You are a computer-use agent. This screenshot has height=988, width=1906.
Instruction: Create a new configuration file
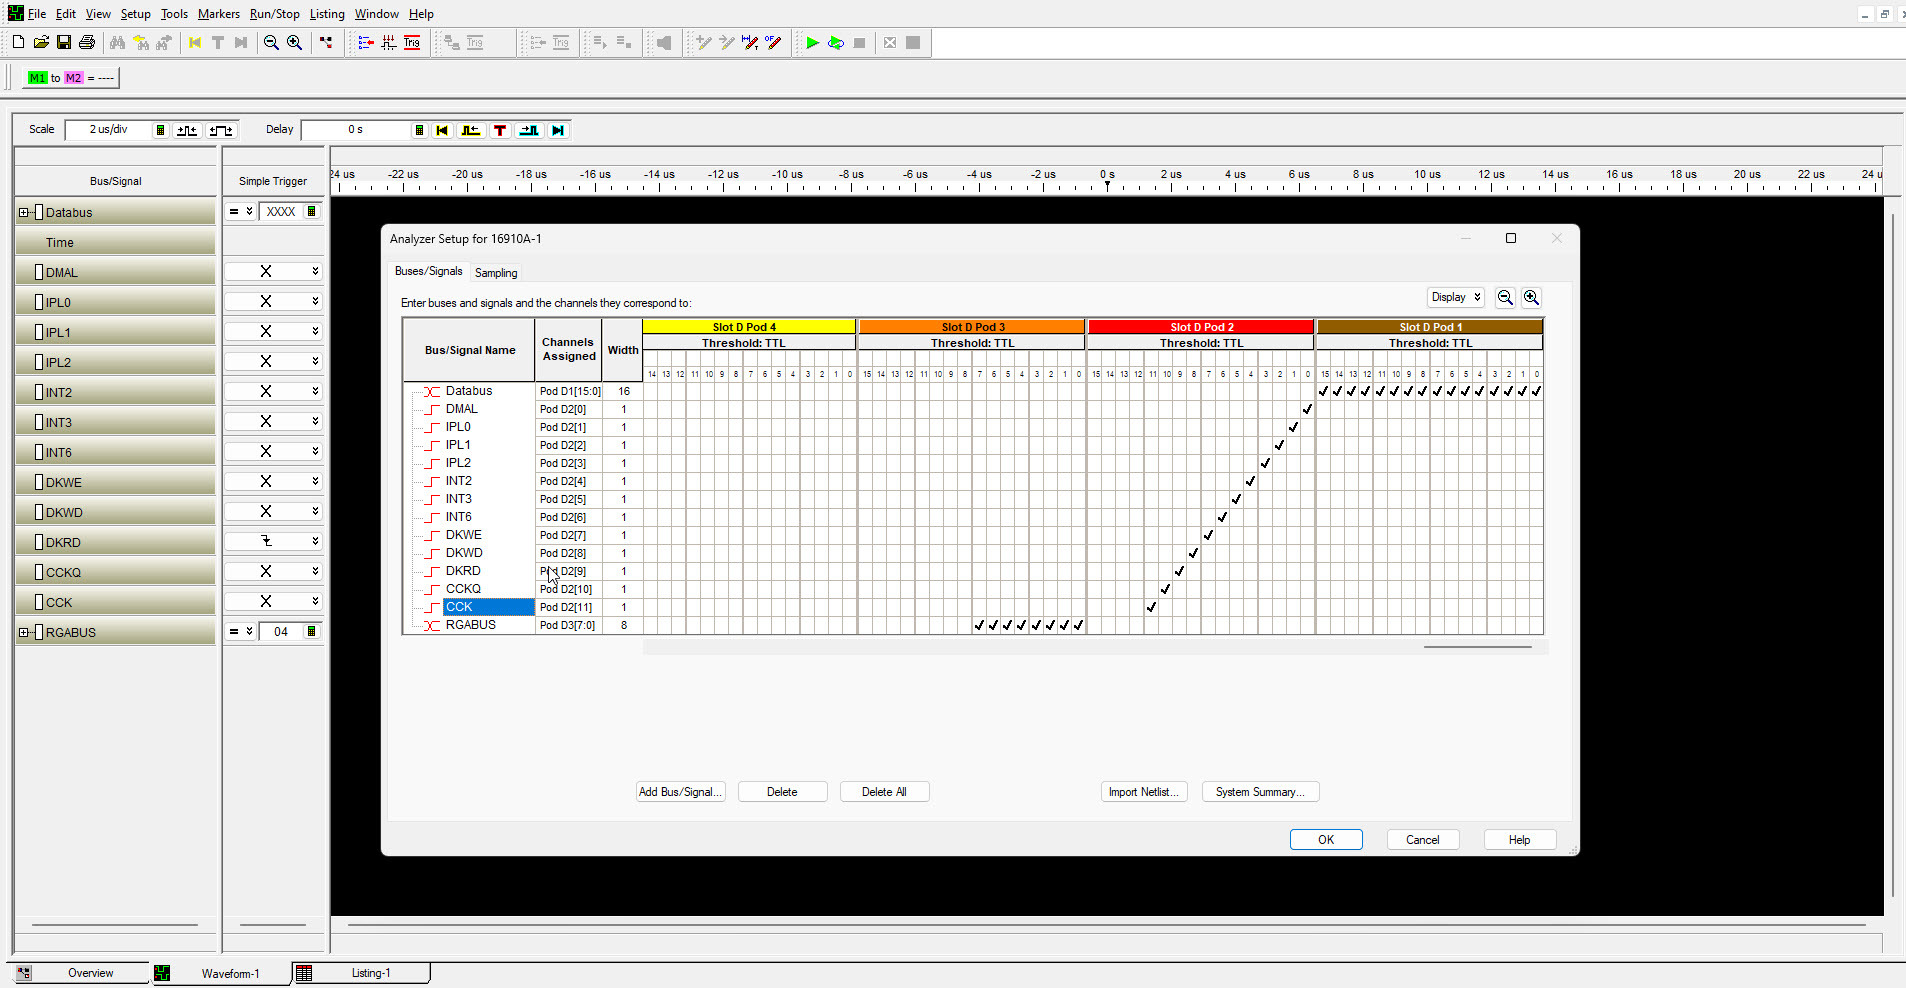point(18,42)
